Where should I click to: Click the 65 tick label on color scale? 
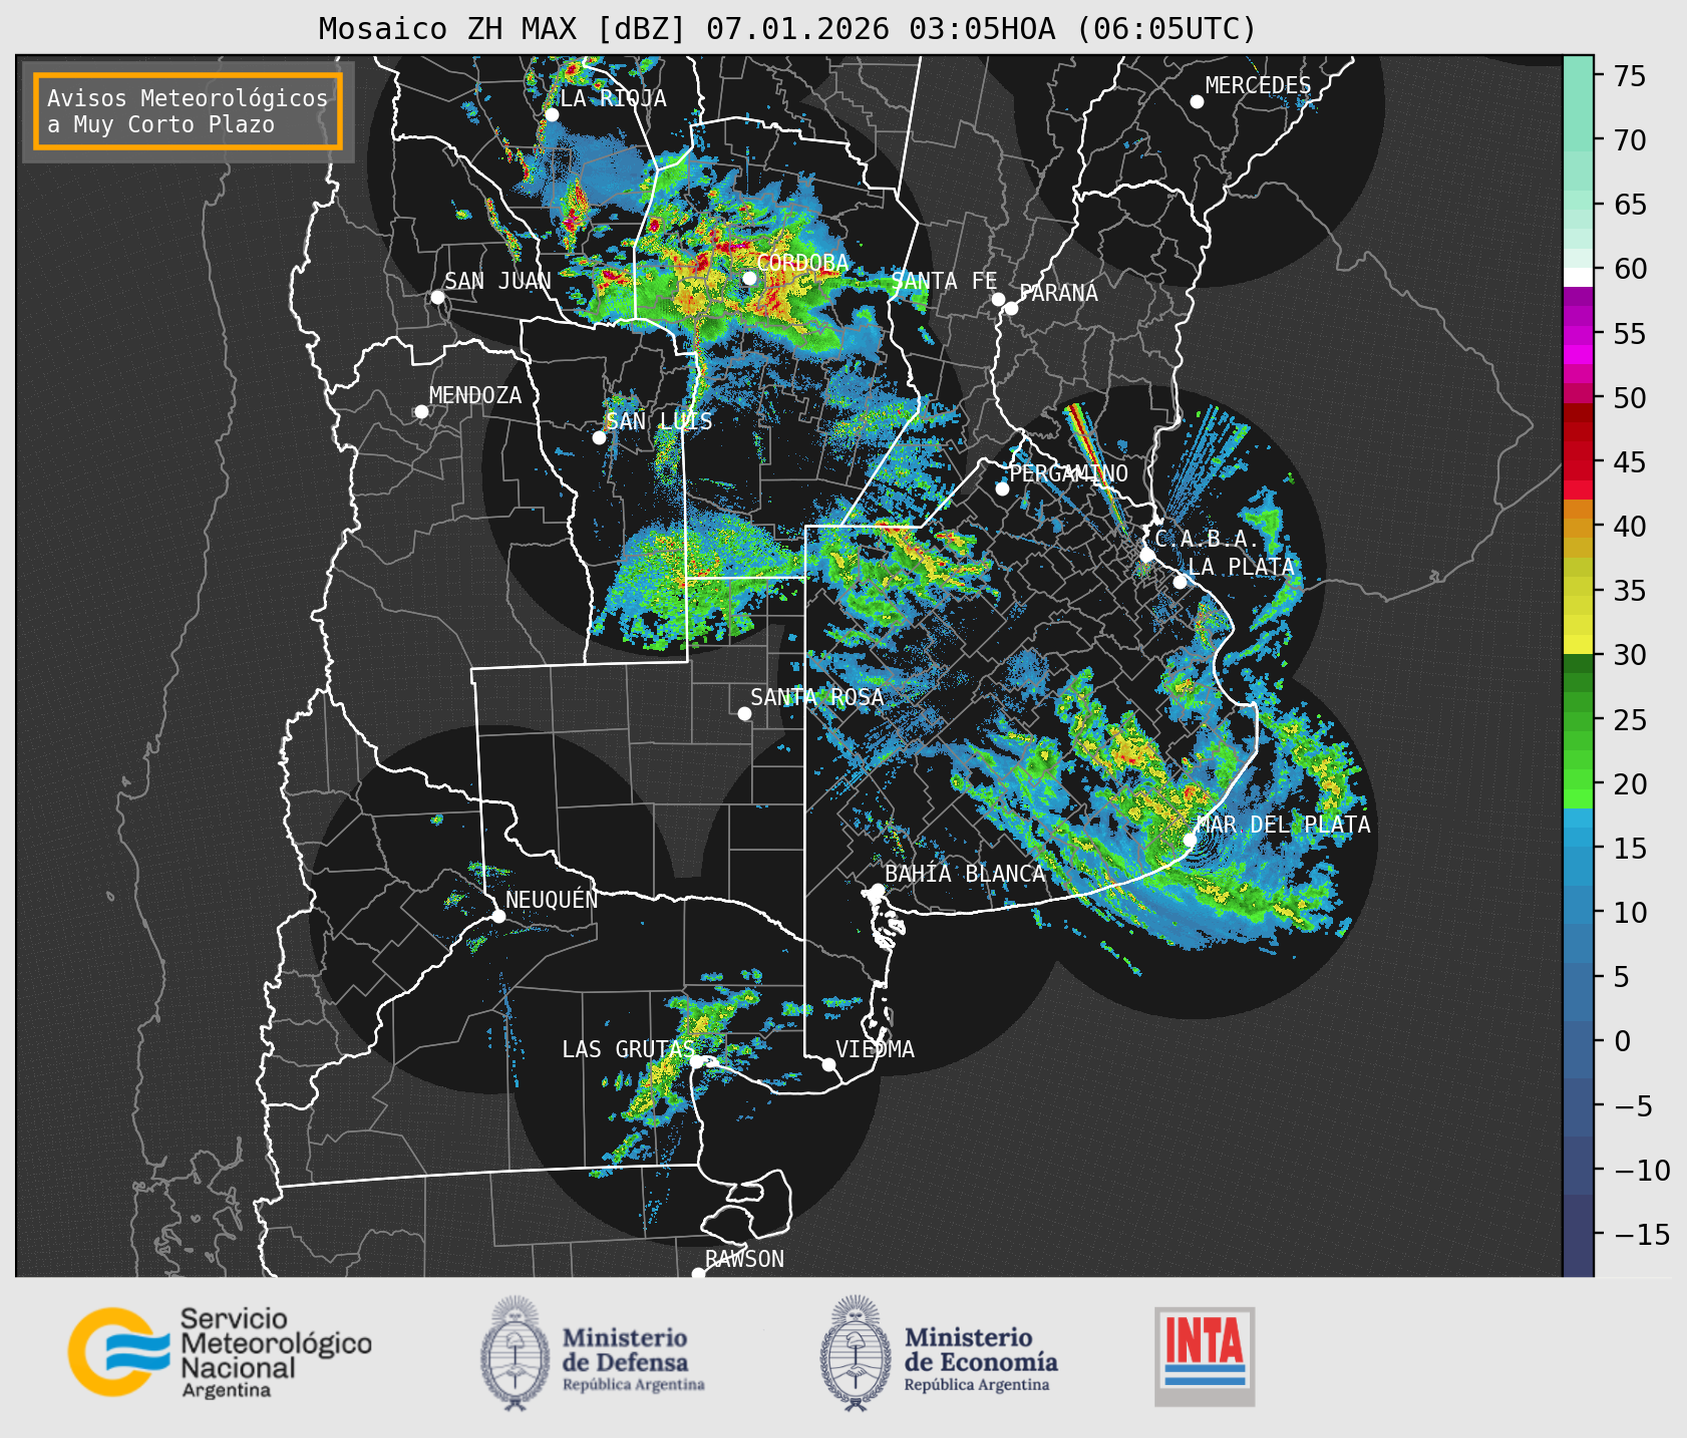click(1629, 205)
